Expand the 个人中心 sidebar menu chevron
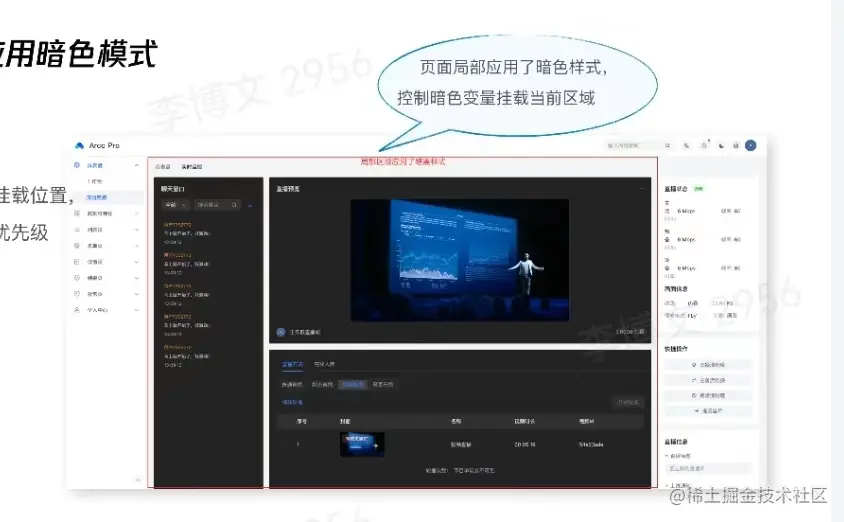Screen dimensions: 844x522 click(137, 311)
